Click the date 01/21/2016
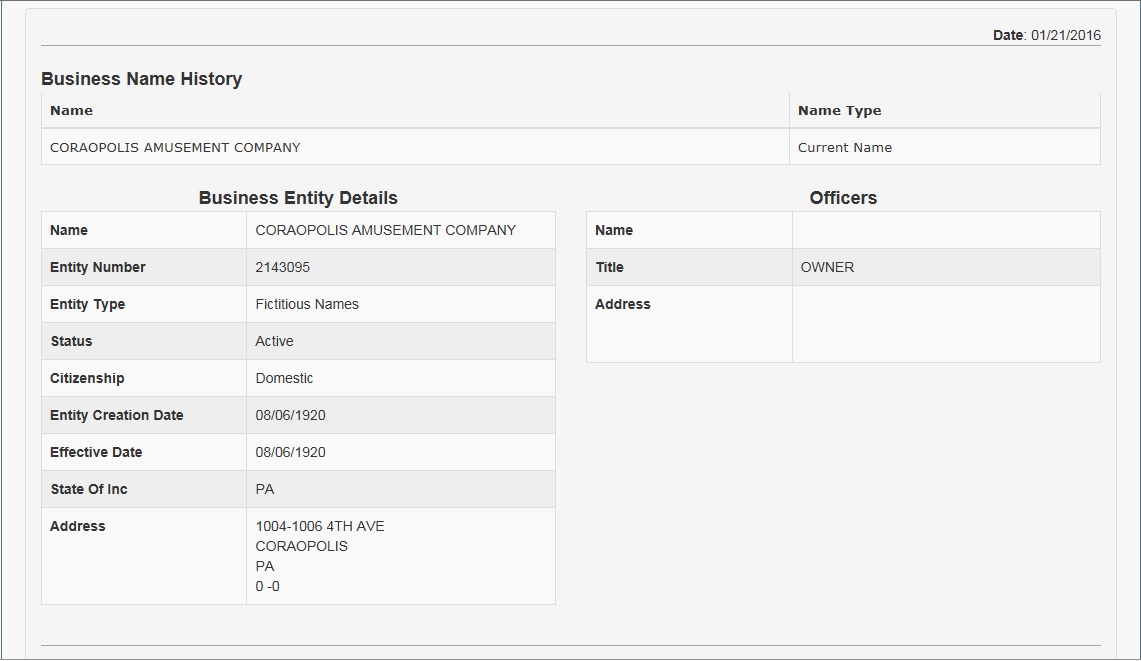The width and height of the screenshot is (1141, 661). 1065,35
